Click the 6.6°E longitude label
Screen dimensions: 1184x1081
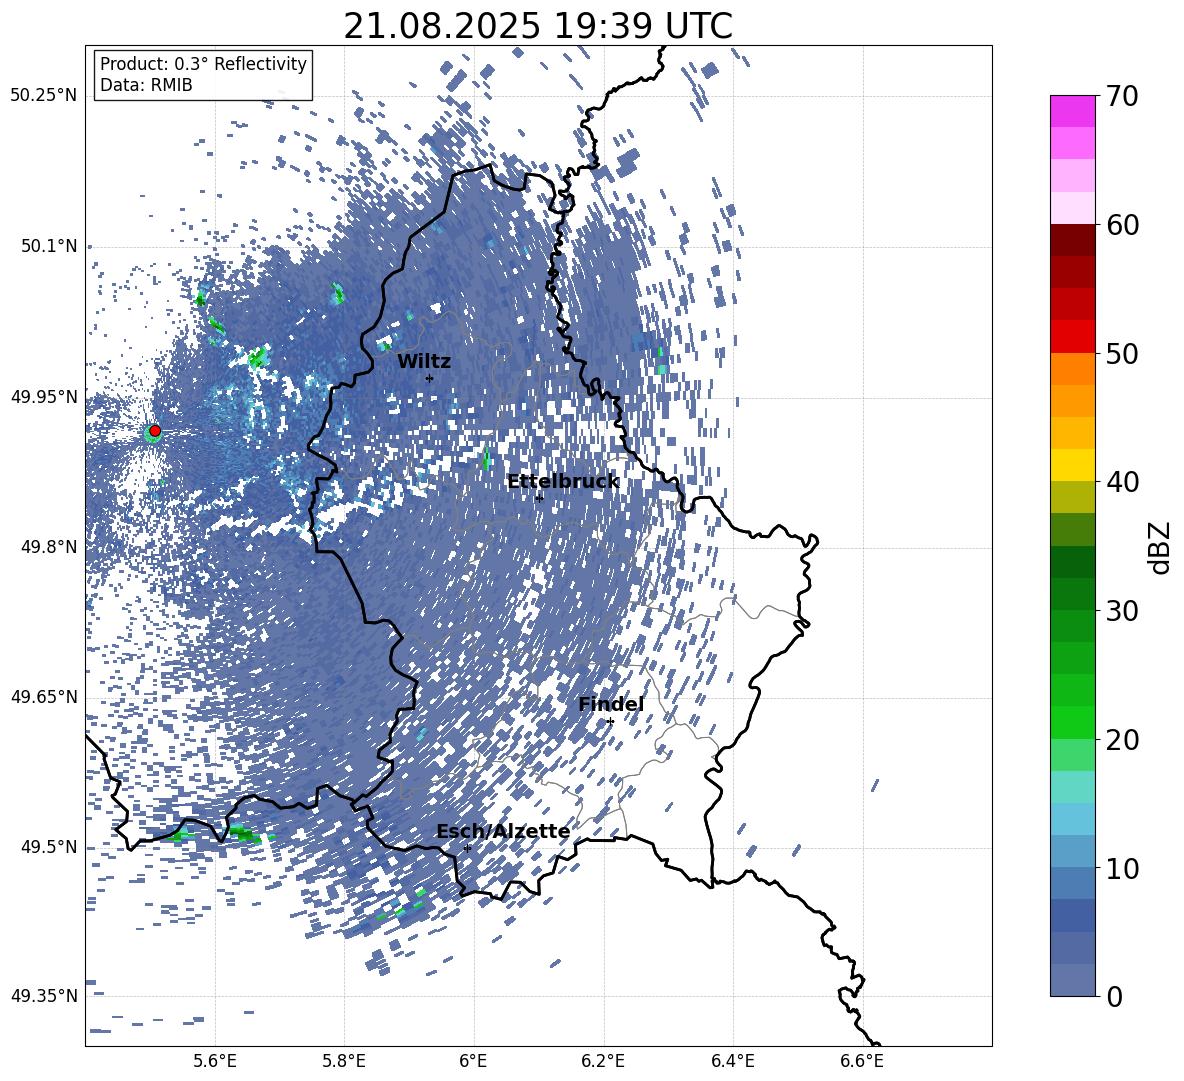pos(862,1061)
